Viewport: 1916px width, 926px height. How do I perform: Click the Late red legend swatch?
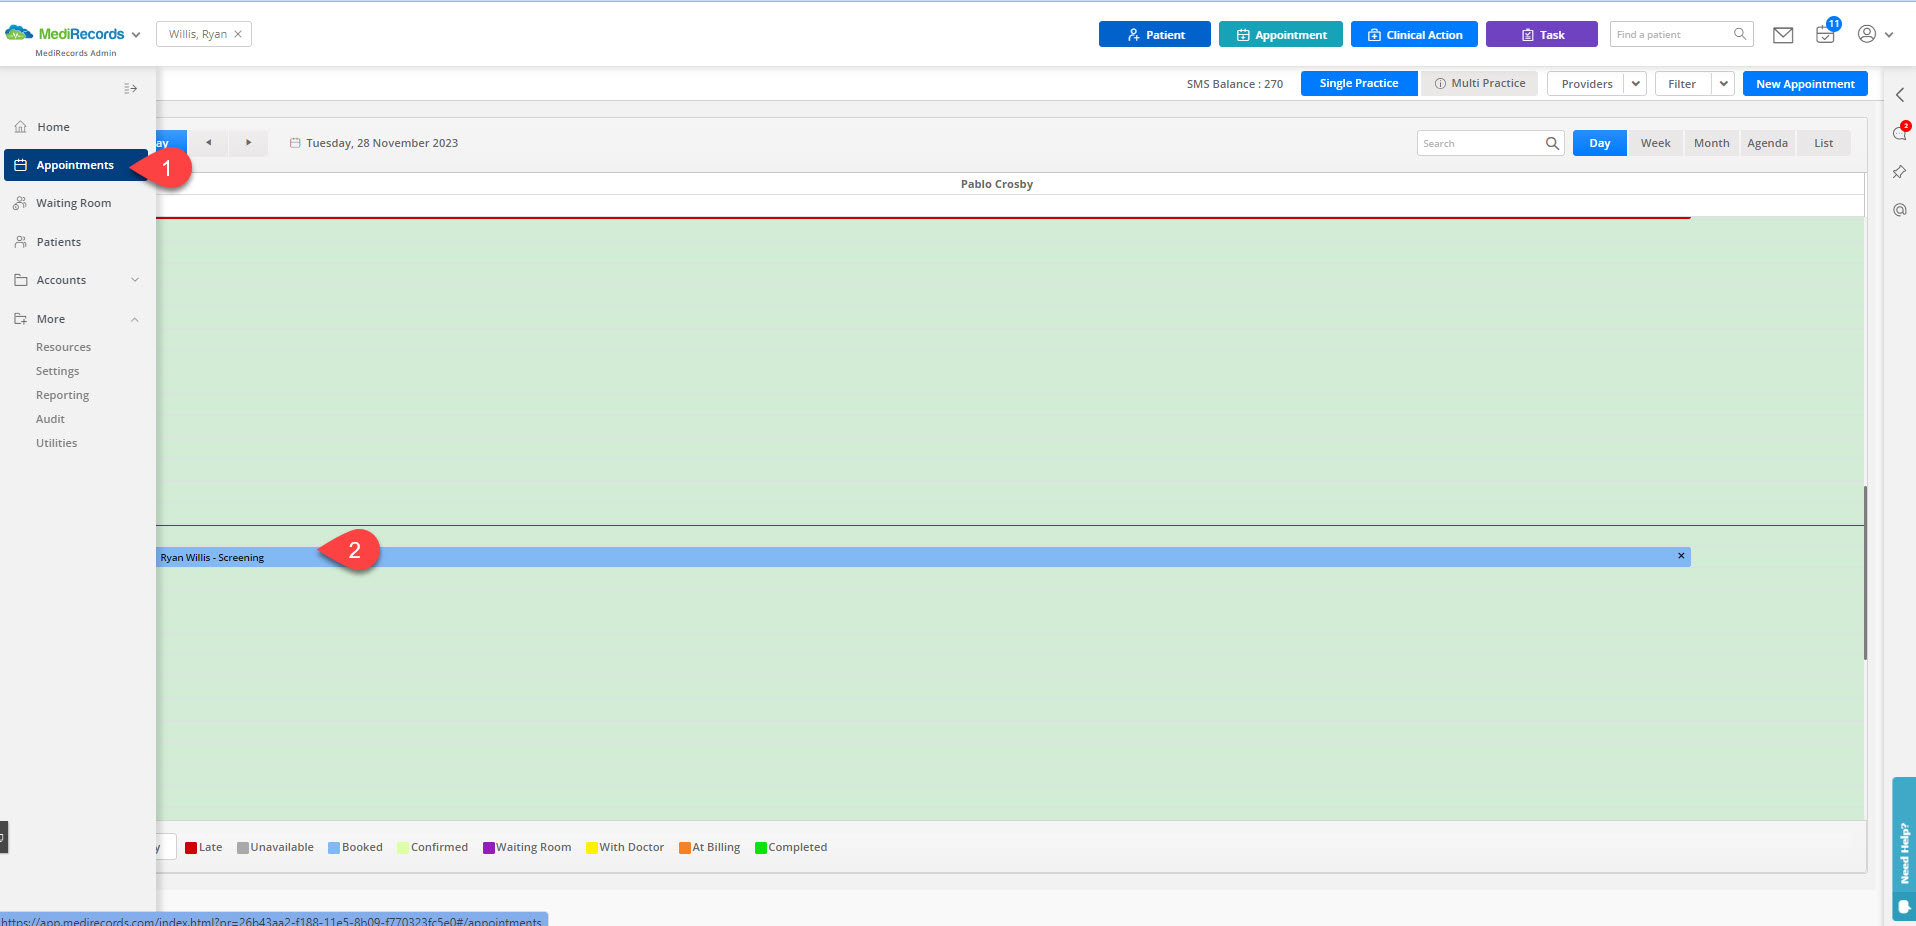[191, 848]
